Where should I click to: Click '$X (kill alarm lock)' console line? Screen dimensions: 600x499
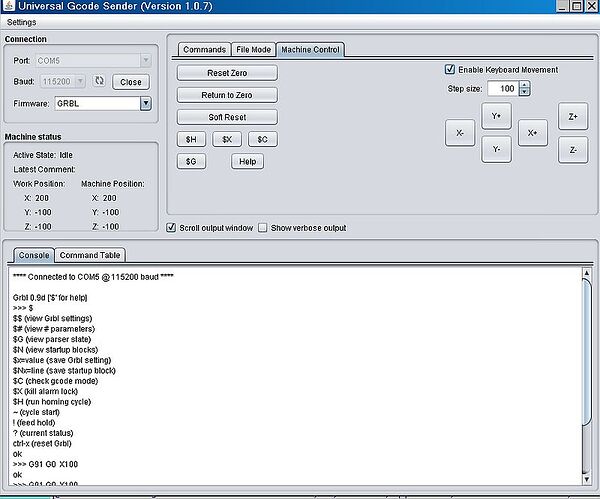45,391
